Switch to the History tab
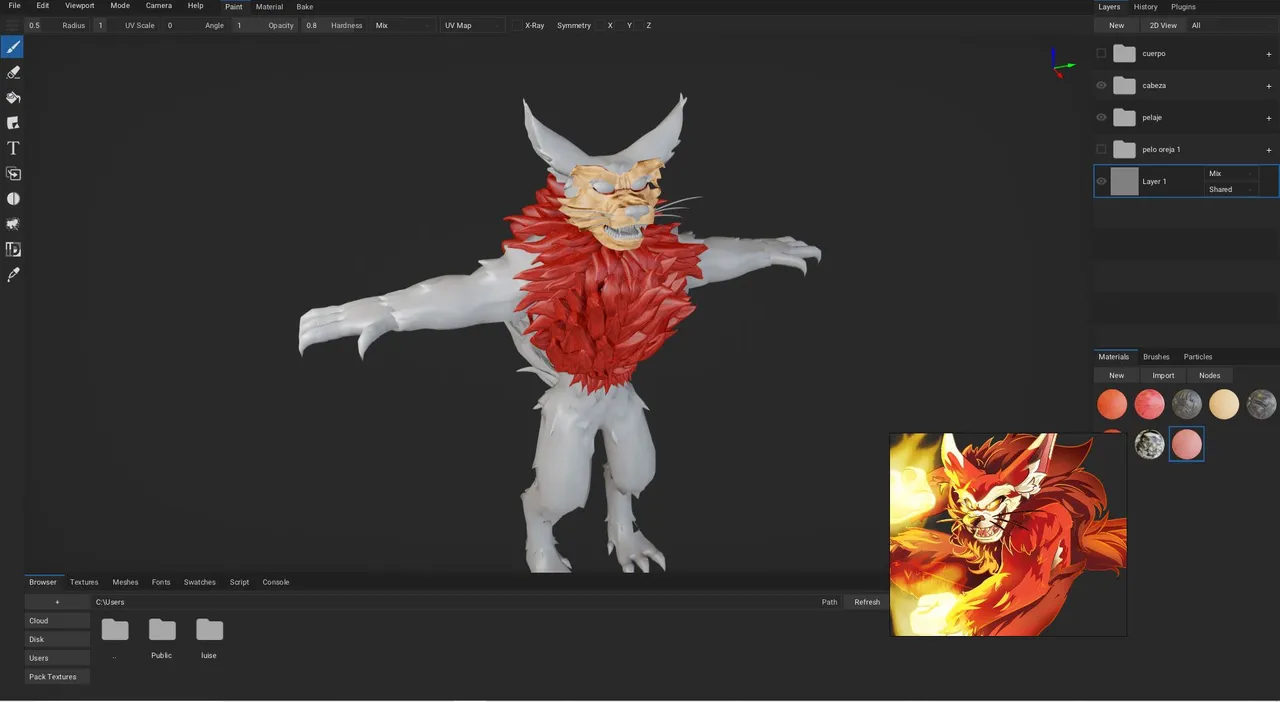 (1145, 7)
